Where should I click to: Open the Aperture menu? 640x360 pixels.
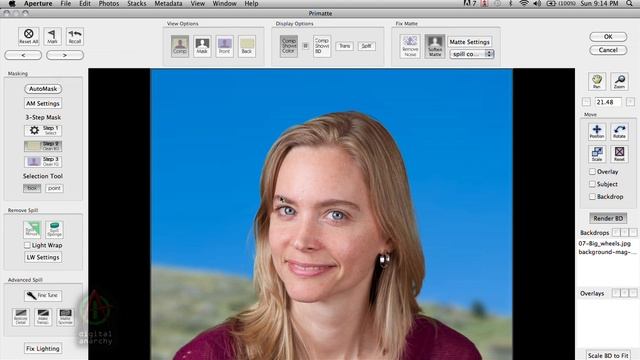(x=38, y=4)
